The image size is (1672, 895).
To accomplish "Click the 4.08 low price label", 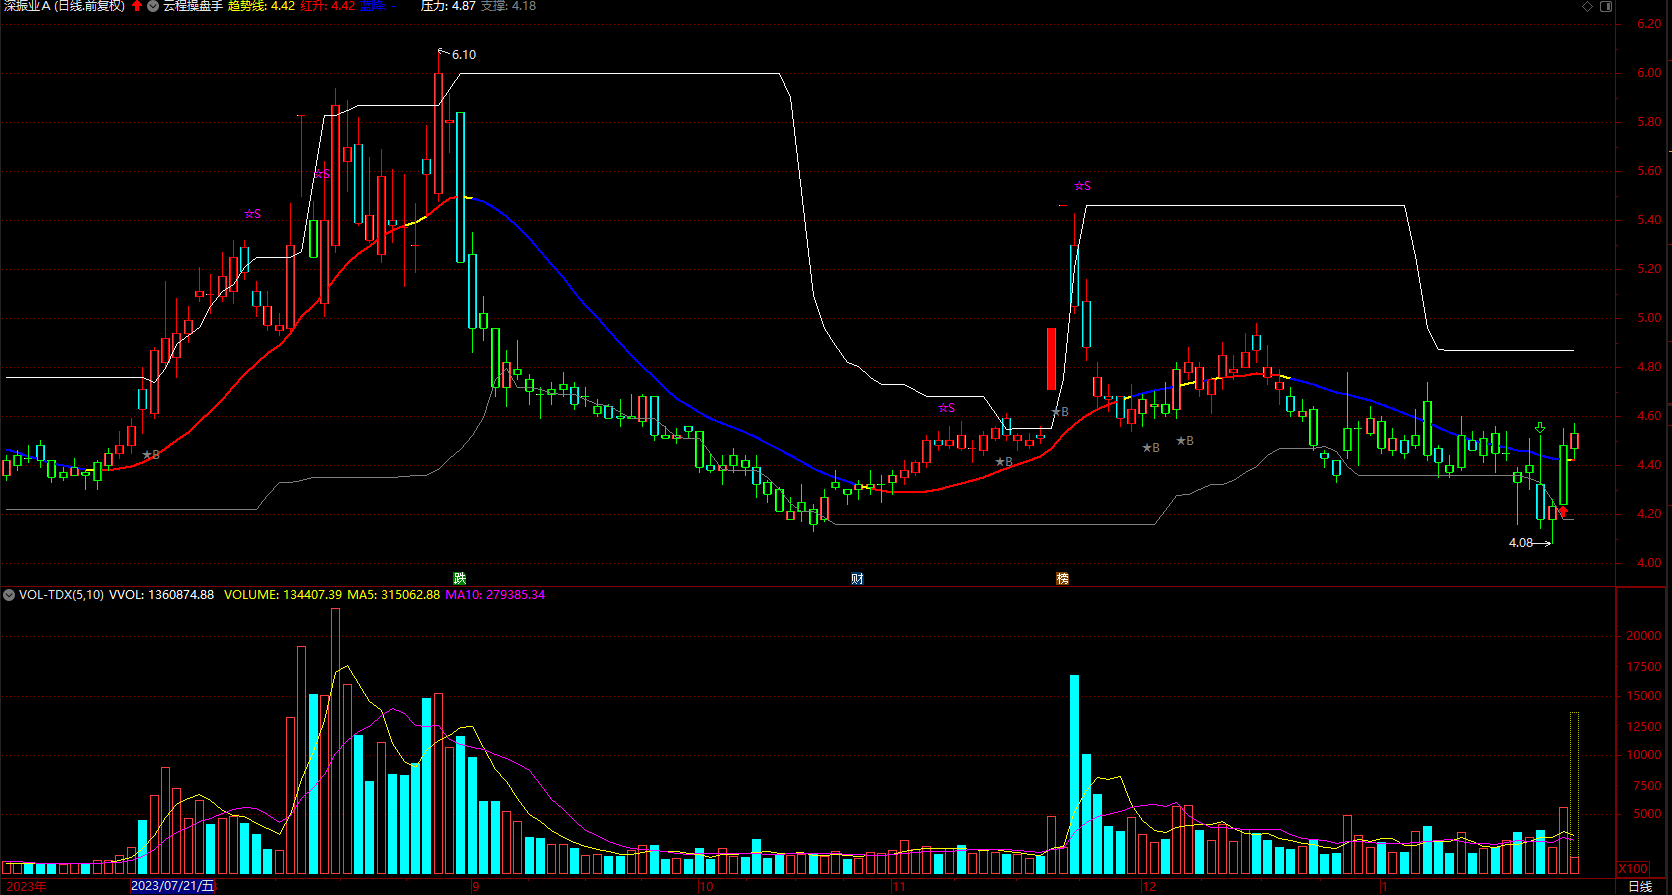I will pyautogui.click(x=1520, y=543).
